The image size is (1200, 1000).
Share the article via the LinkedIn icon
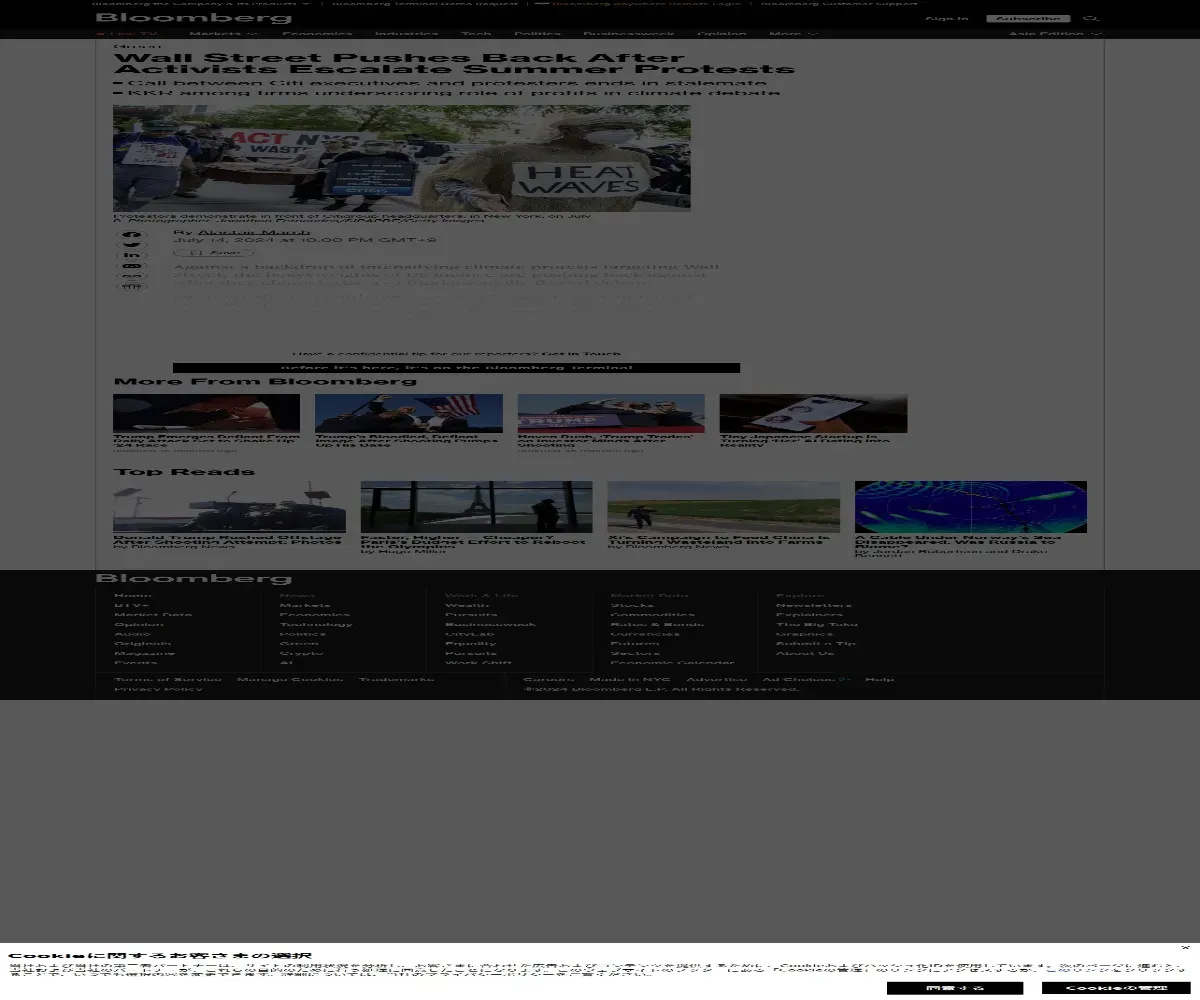(x=132, y=256)
